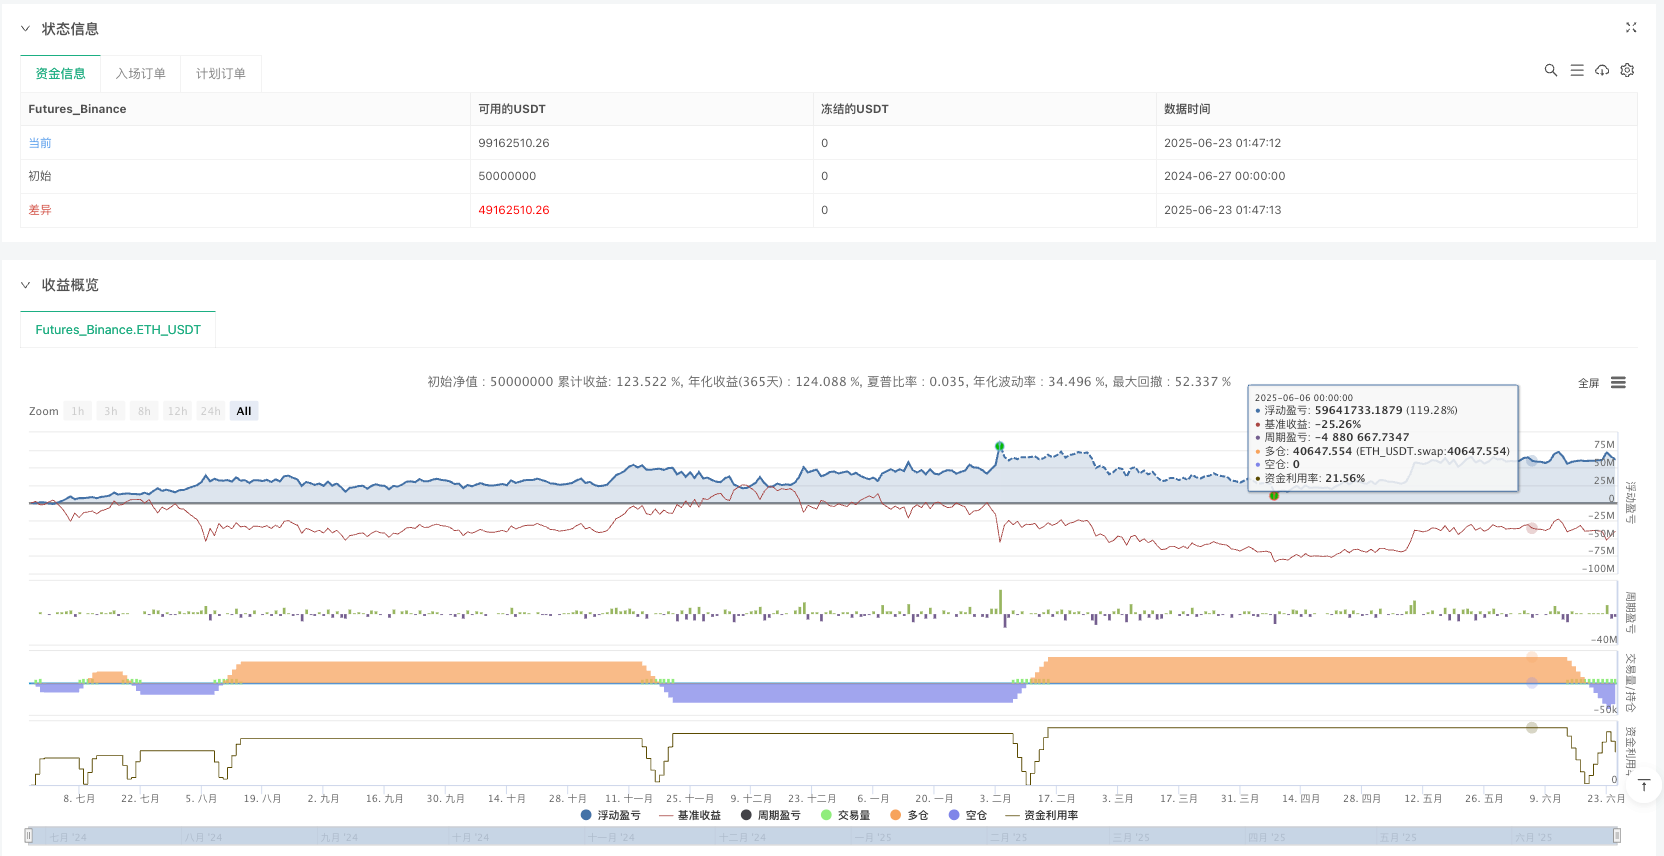Toggle the 多仓 legend series
This screenshot has width=1664, height=856.
(909, 815)
